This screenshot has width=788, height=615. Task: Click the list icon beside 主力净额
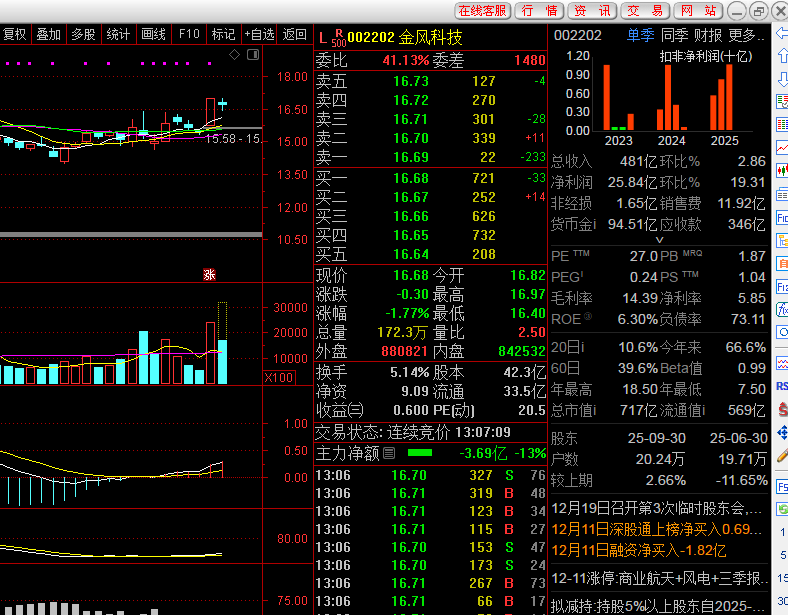click(389, 453)
